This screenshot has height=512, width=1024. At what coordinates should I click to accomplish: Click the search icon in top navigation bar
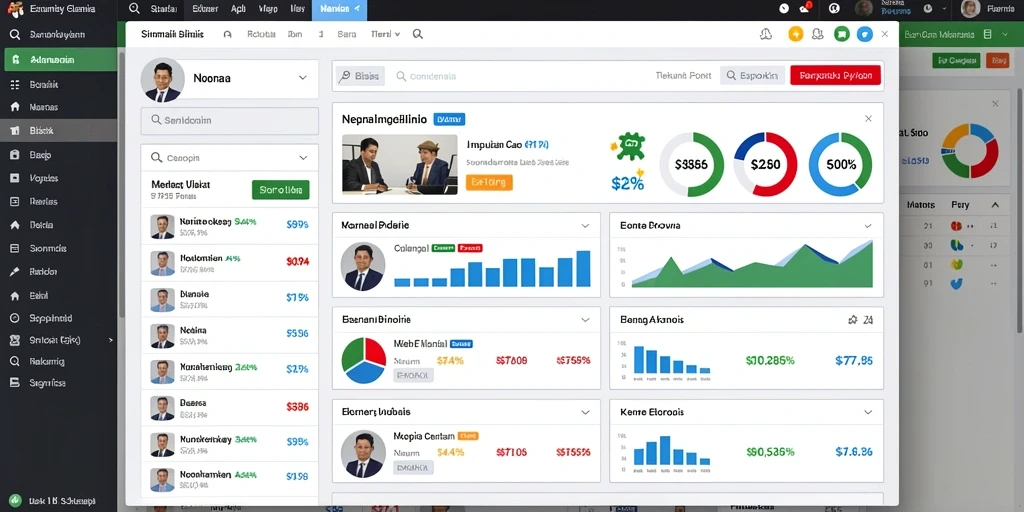[x=135, y=8]
